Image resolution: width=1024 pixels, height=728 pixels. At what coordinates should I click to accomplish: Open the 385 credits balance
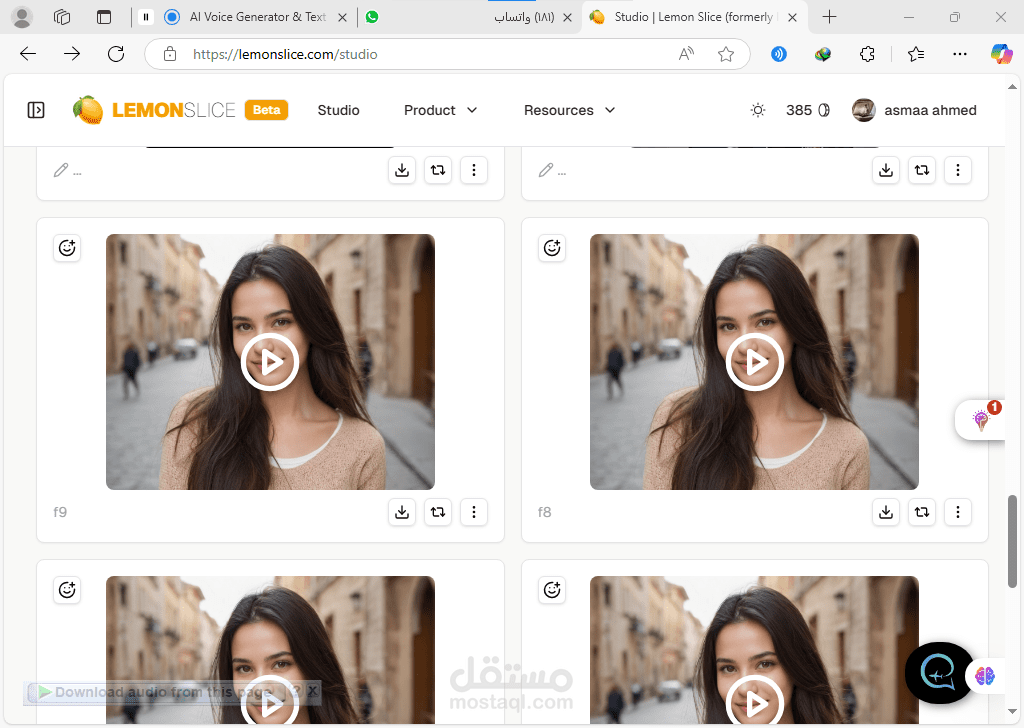pos(808,110)
